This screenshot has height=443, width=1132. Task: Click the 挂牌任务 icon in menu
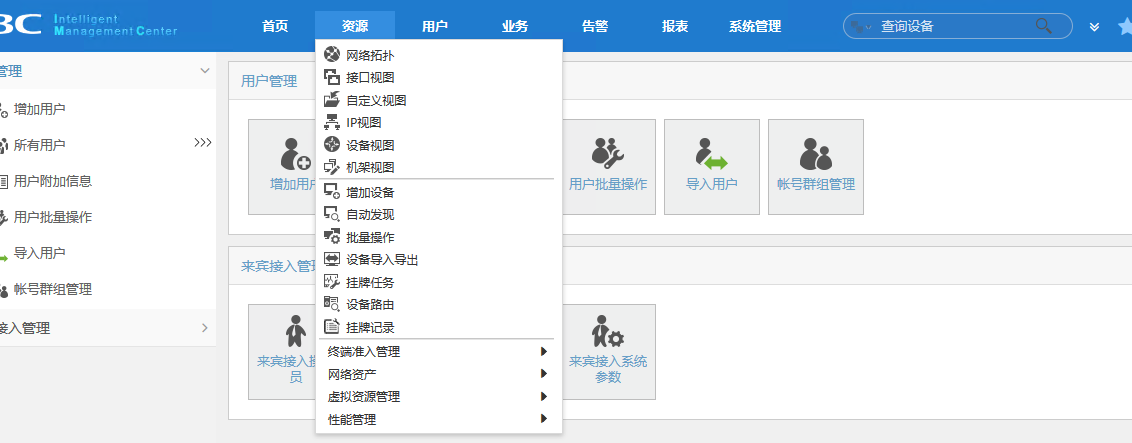point(331,282)
